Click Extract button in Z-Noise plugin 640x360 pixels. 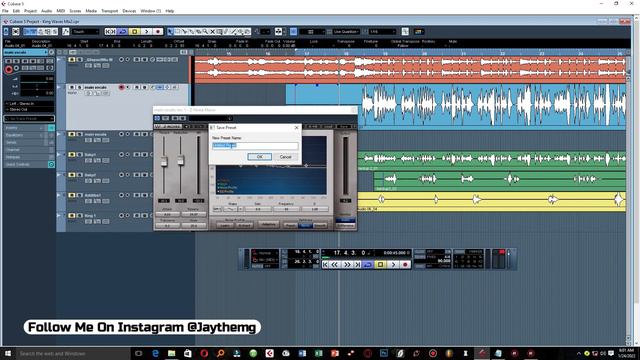pos(244,225)
